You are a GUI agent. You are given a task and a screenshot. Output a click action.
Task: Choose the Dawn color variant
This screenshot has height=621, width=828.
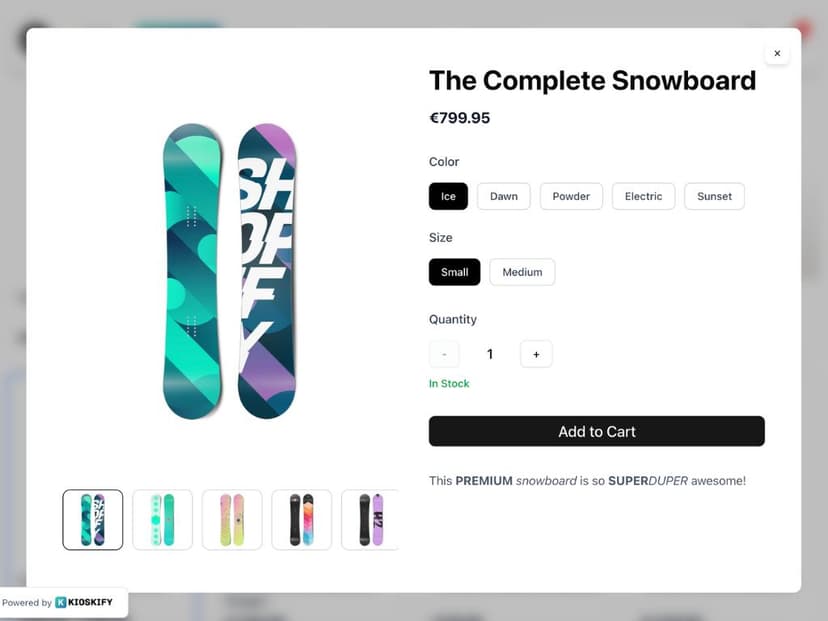coord(503,196)
